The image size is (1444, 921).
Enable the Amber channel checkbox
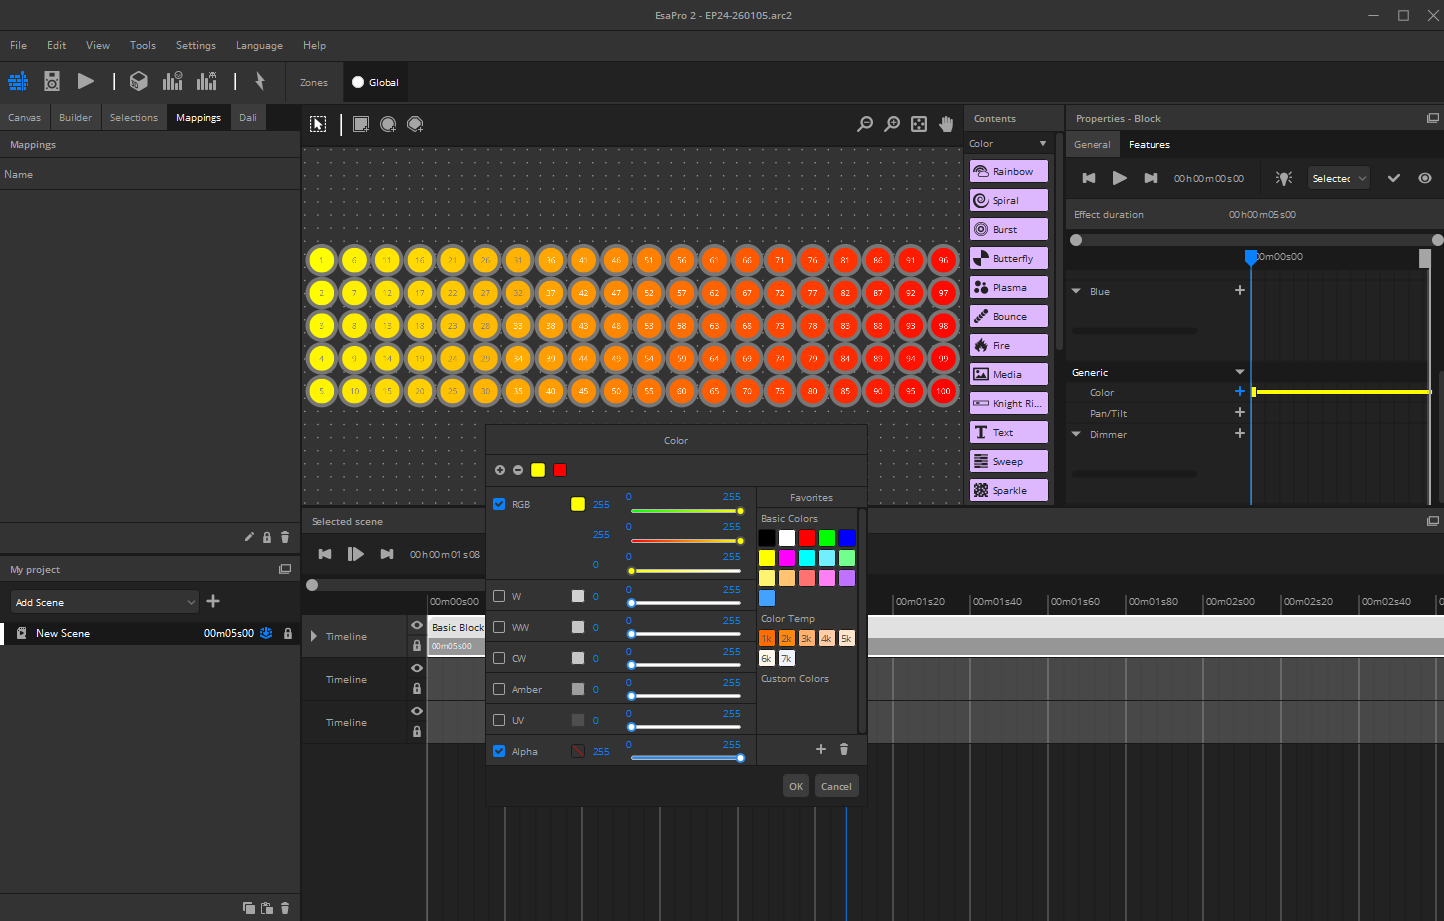click(499, 689)
